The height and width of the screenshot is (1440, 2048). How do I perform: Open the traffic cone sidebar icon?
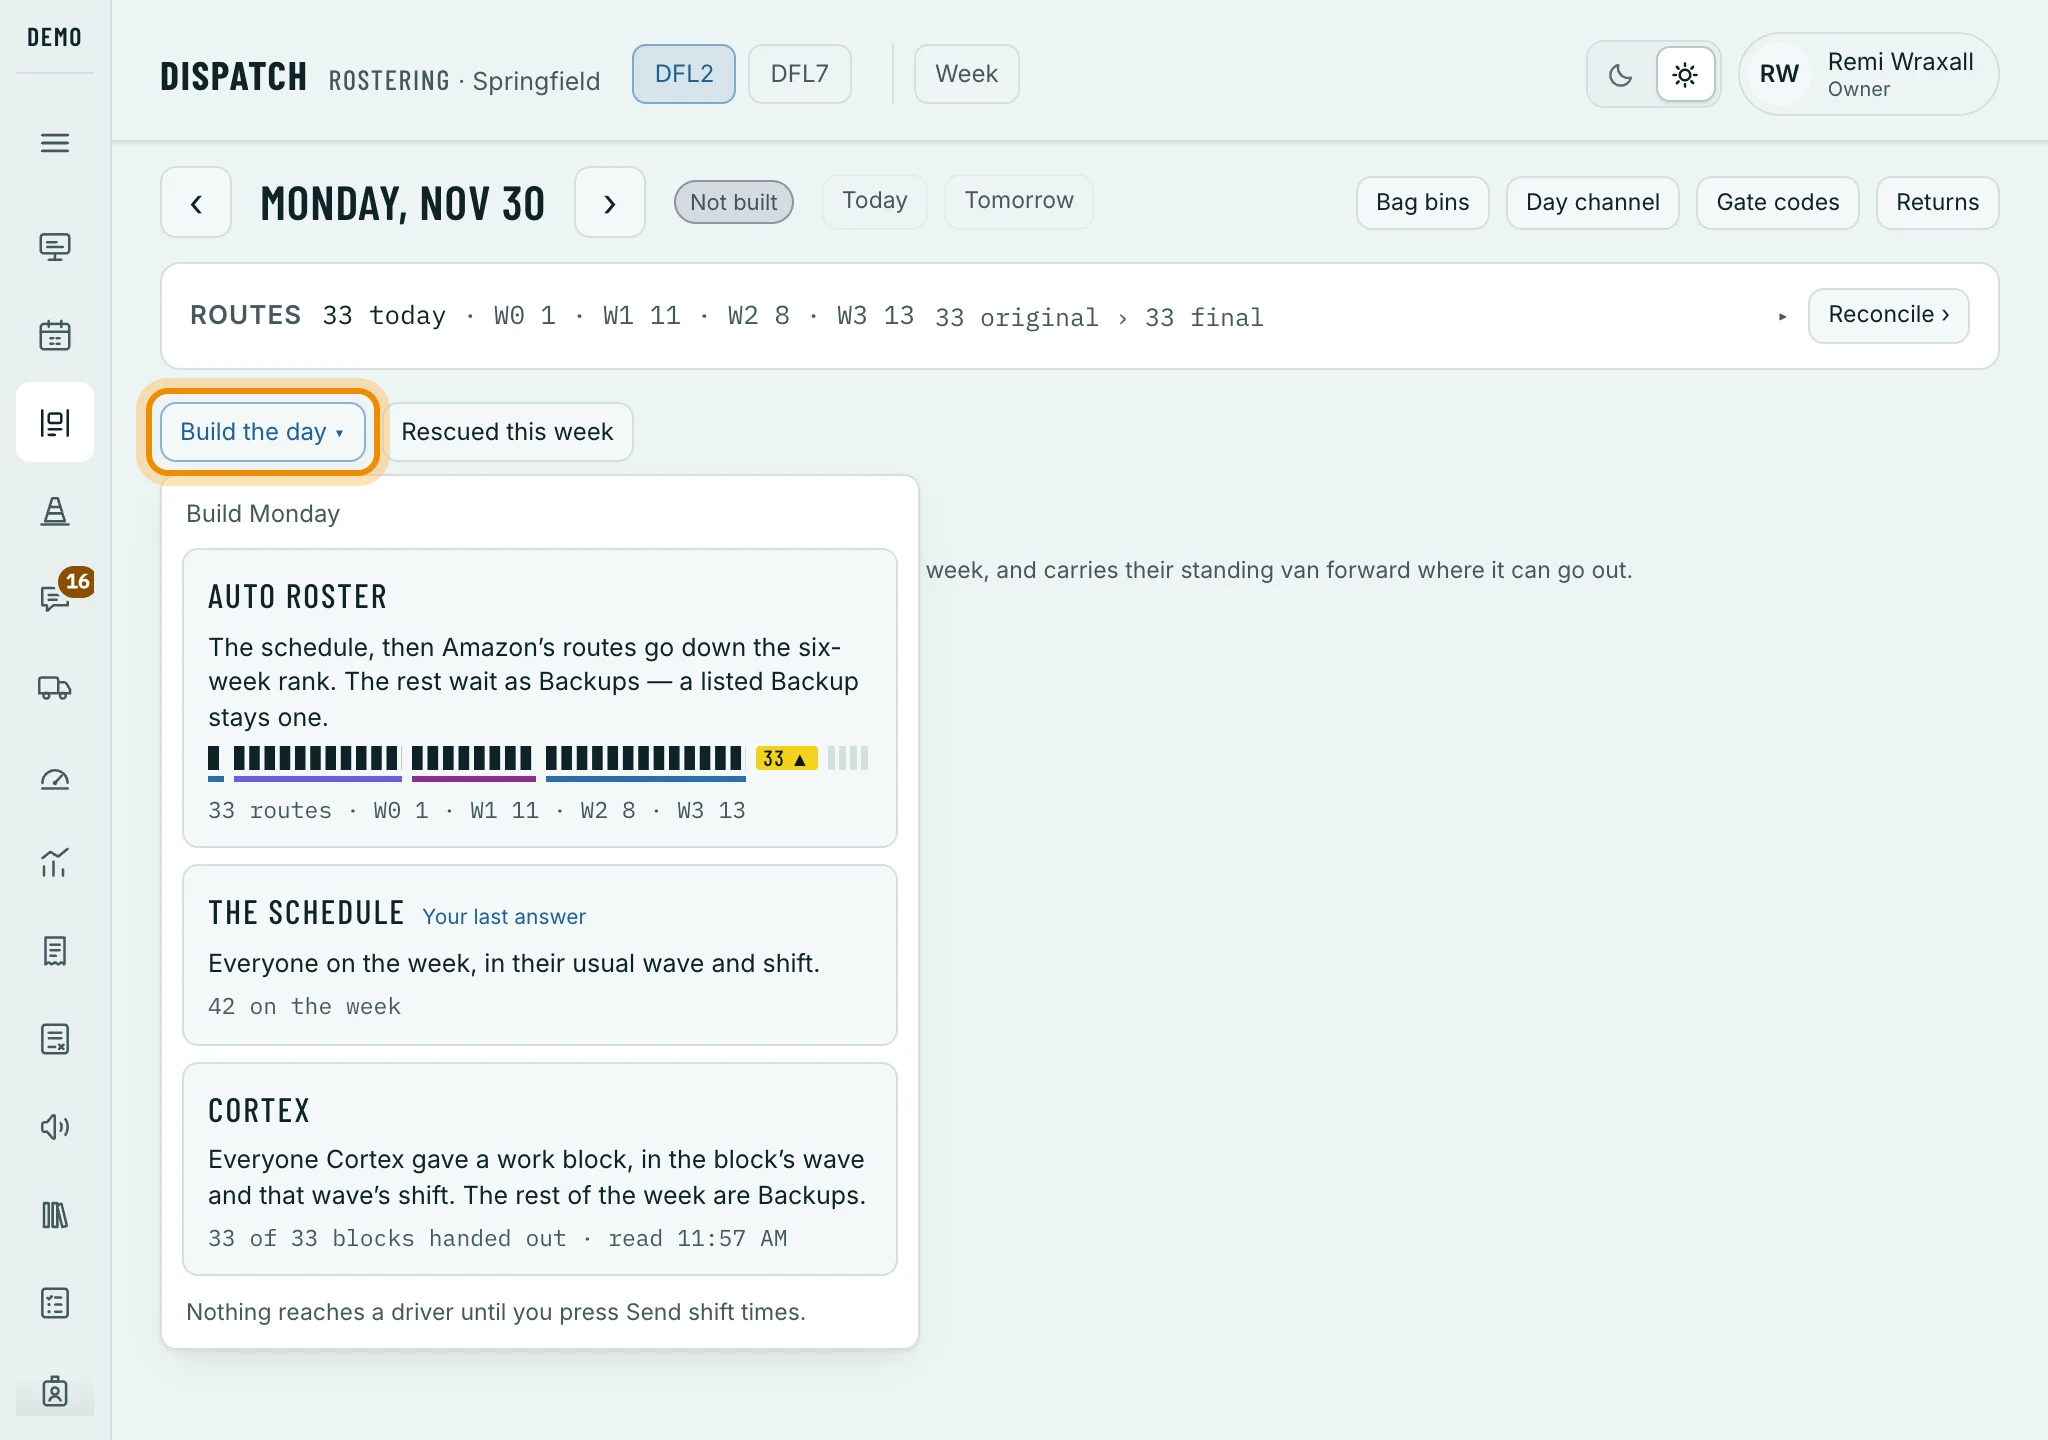point(55,511)
